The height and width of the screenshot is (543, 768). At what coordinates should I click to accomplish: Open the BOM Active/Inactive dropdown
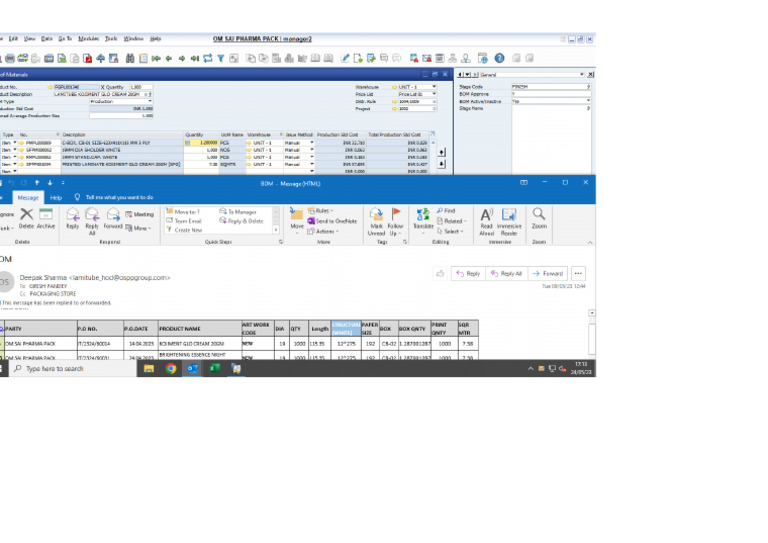tap(588, 101)
